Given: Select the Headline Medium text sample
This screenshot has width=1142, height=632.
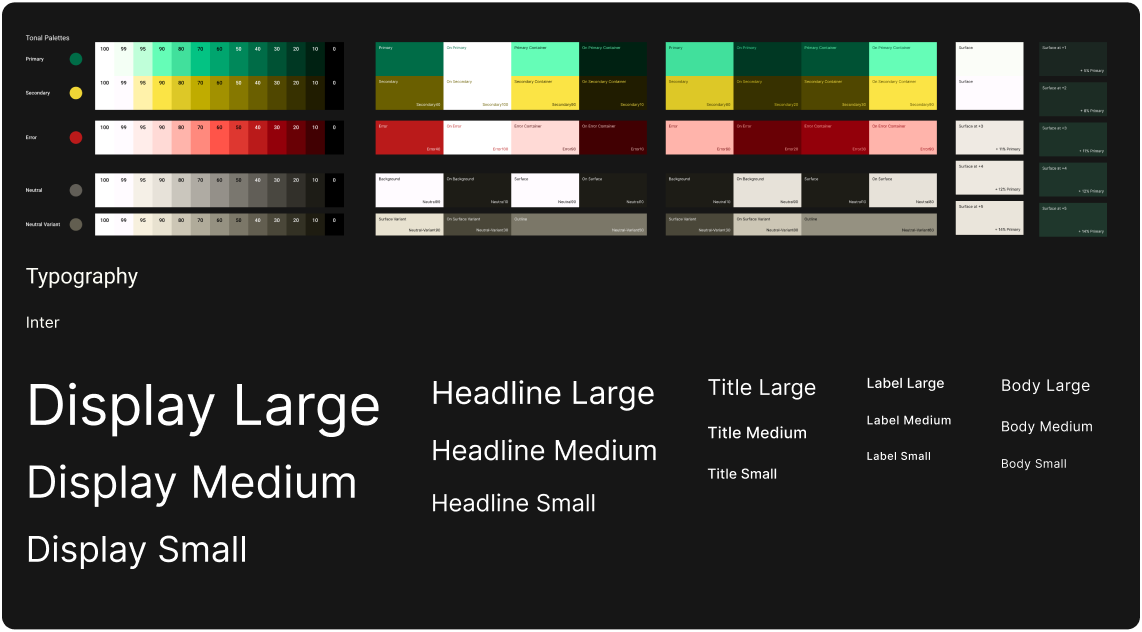Looking at the screenshot, I should pos(544,451).
